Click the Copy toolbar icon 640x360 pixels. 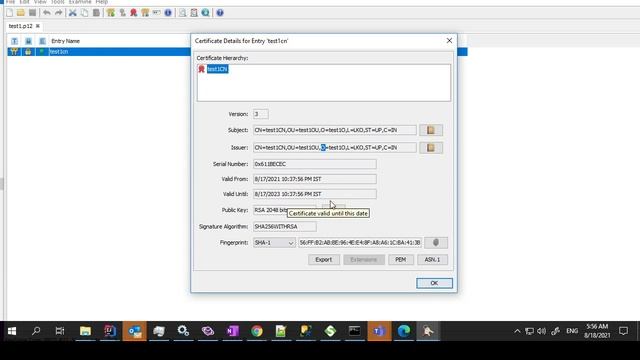click(84, 13)
